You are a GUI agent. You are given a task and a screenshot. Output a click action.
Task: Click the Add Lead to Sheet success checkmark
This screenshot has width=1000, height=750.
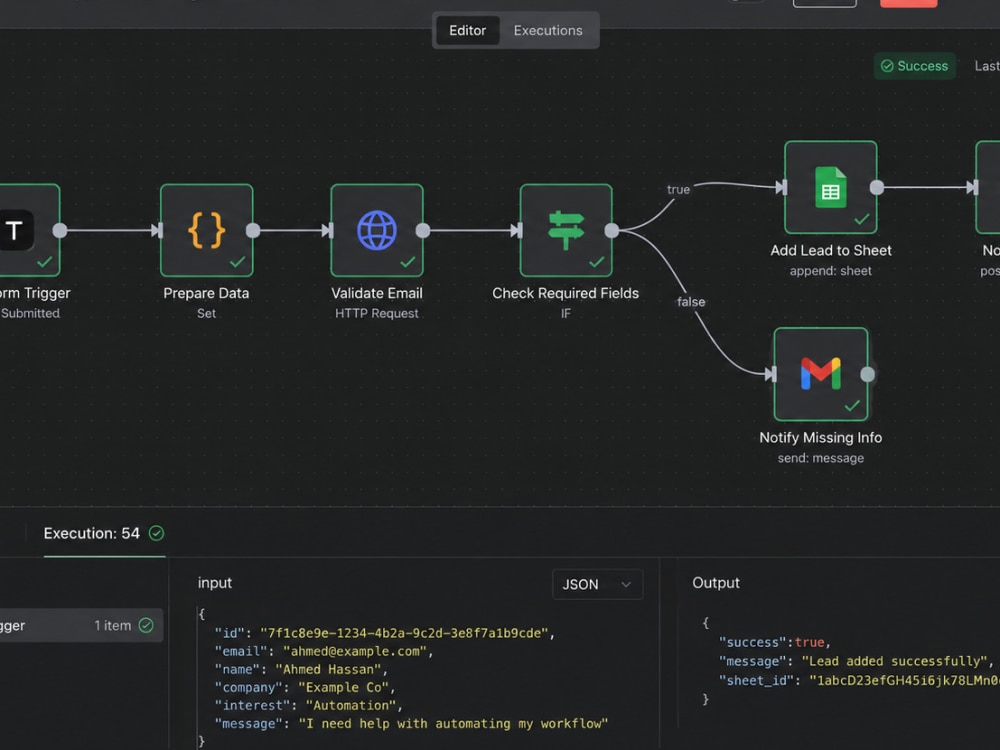point(862,219)
